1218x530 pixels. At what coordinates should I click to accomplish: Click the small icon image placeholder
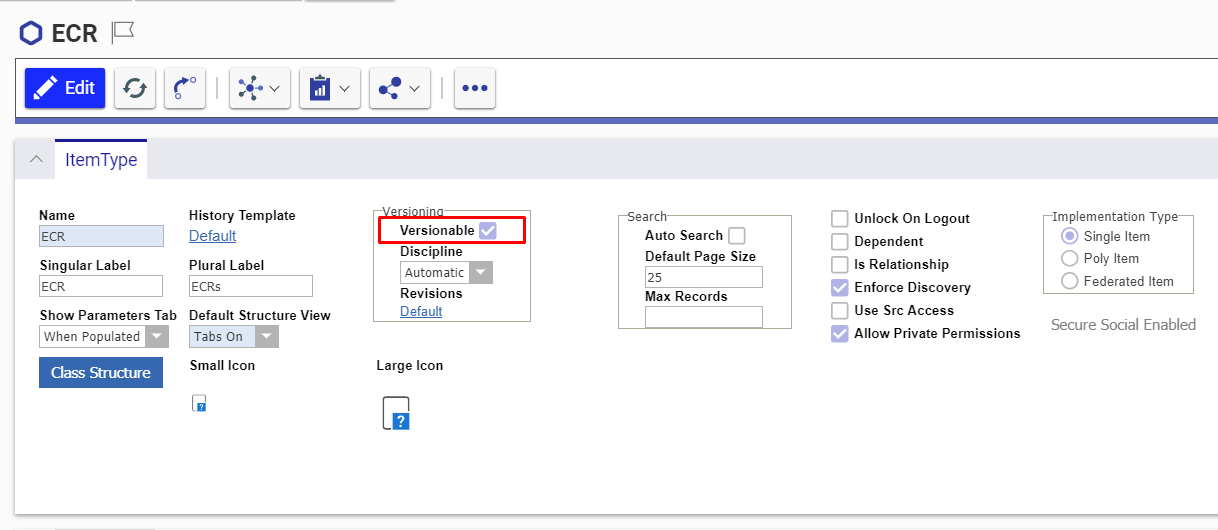199,403
